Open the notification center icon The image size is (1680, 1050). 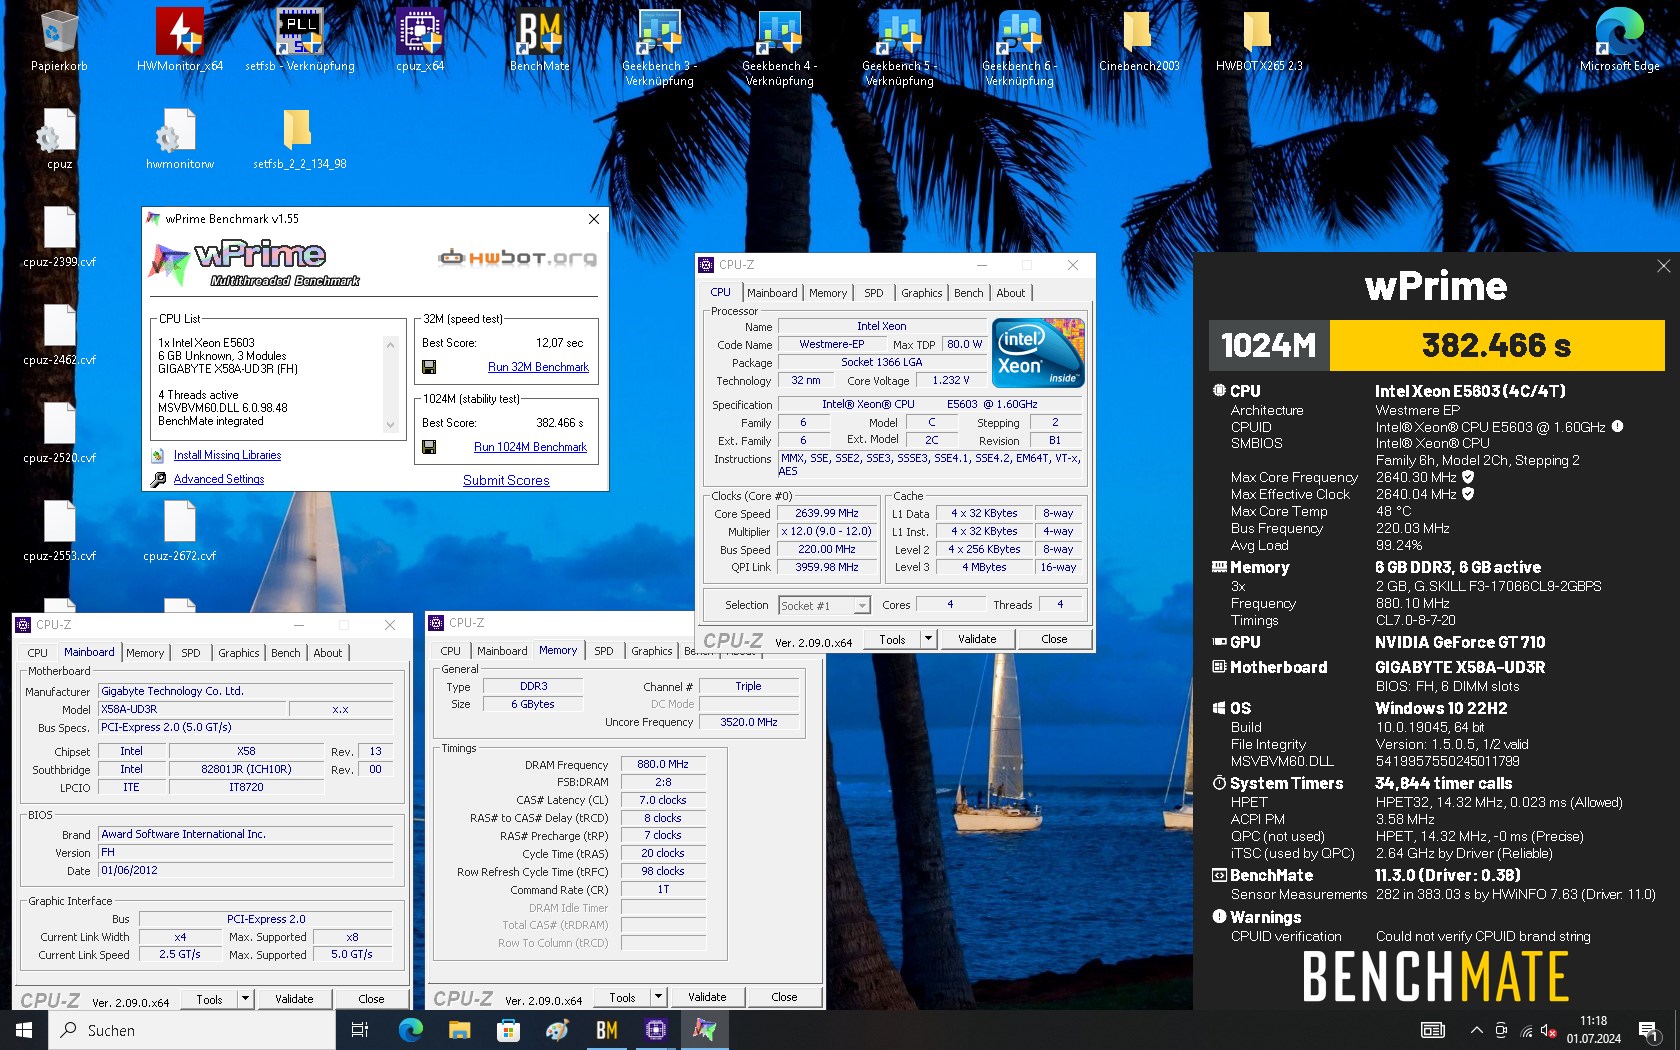click(x=1649, y=1030)
